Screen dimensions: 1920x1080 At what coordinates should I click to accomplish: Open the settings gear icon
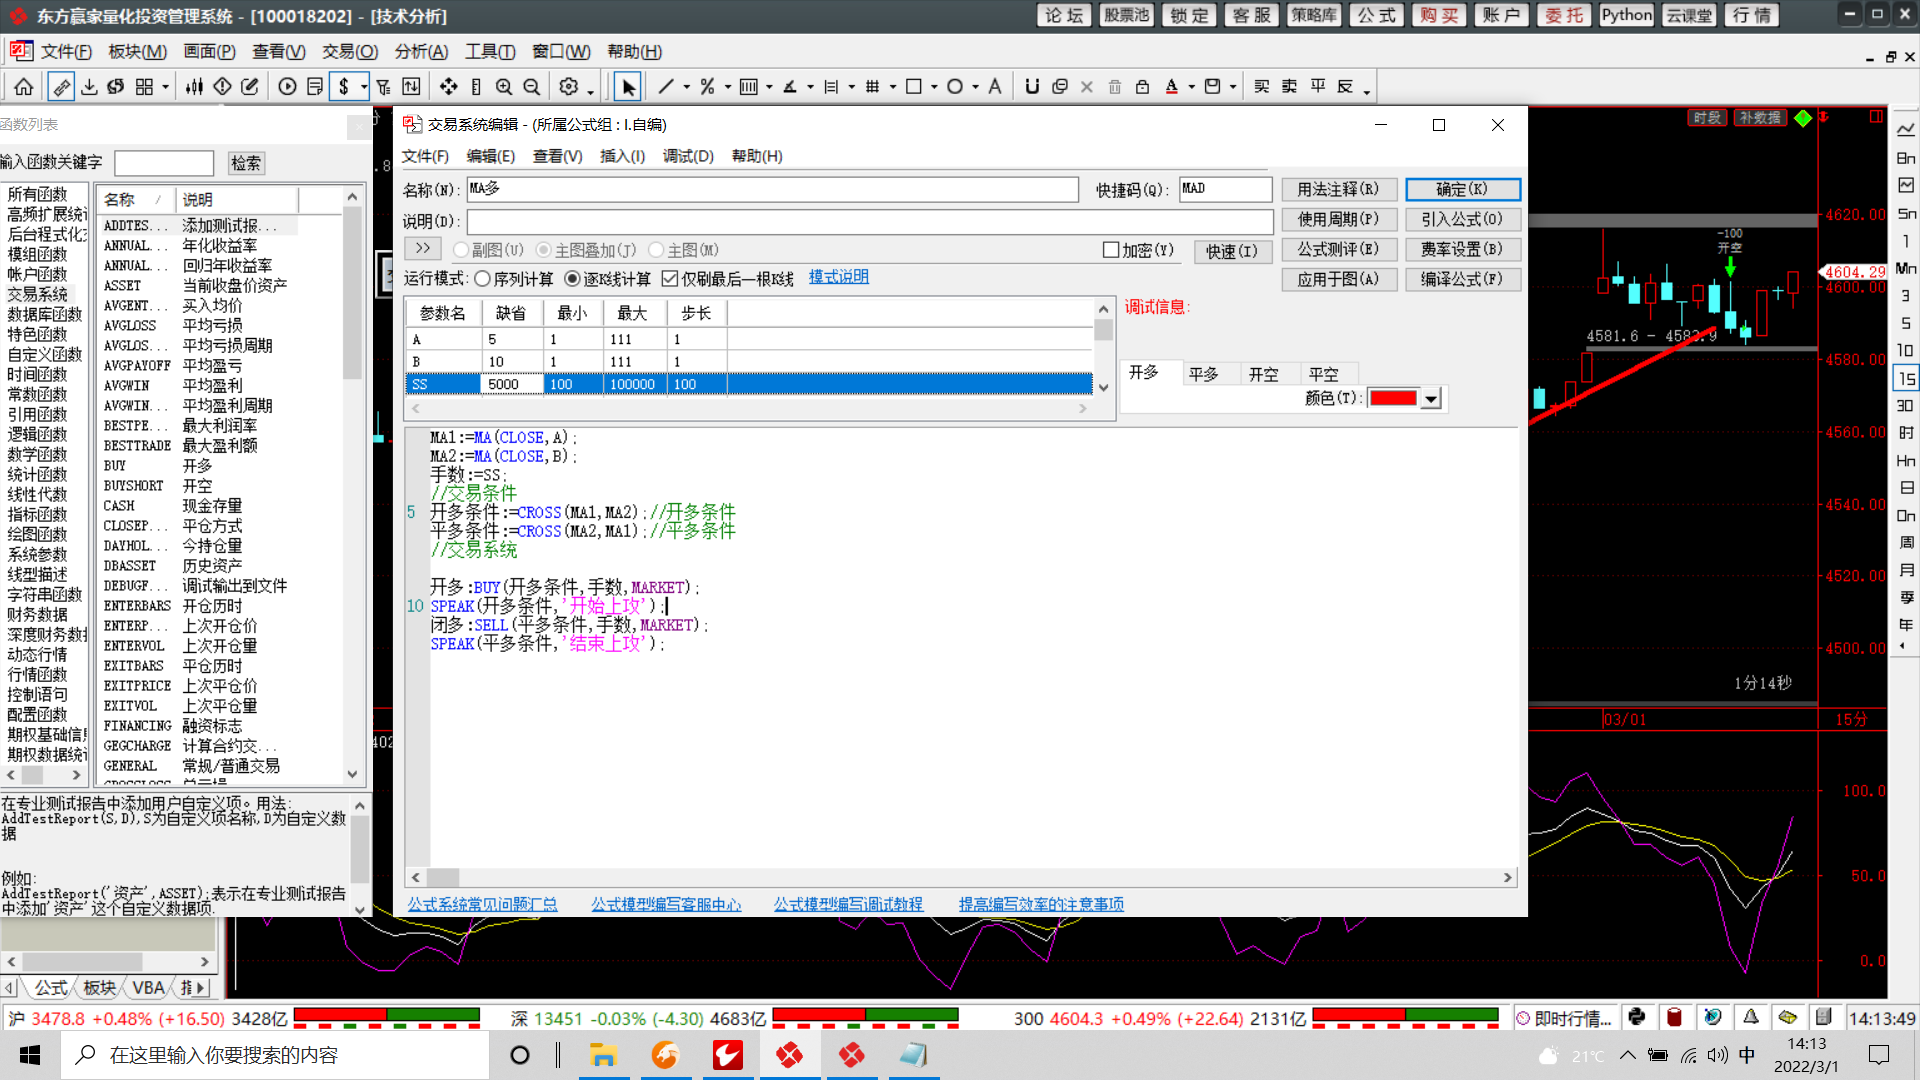pyautogui.click(x=569, y=87)
